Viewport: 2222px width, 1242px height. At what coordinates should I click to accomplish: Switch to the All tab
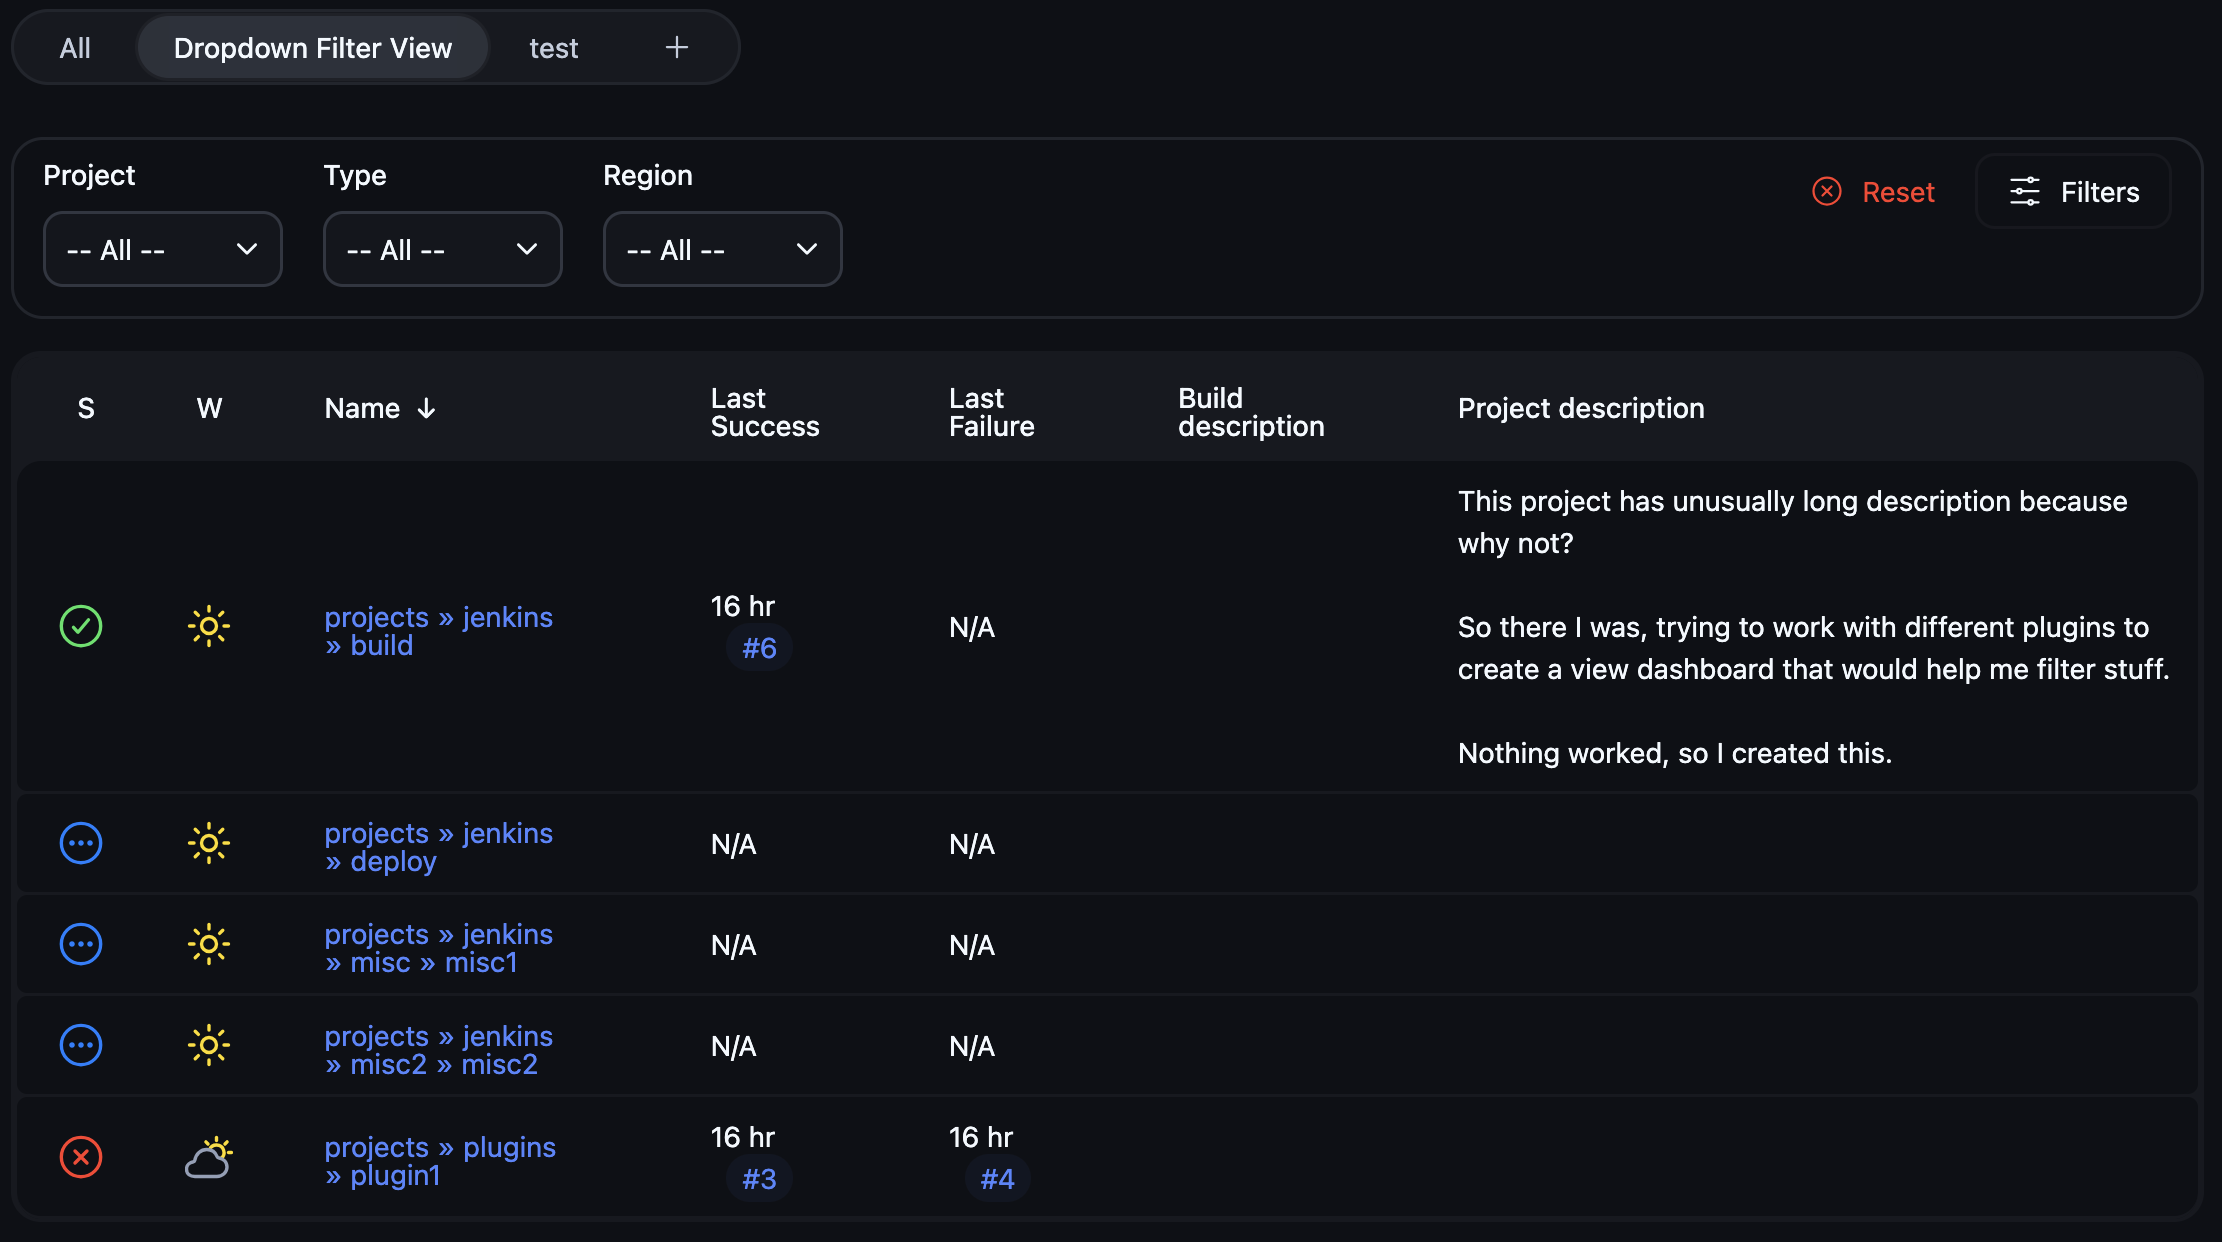tap(74, 47)
